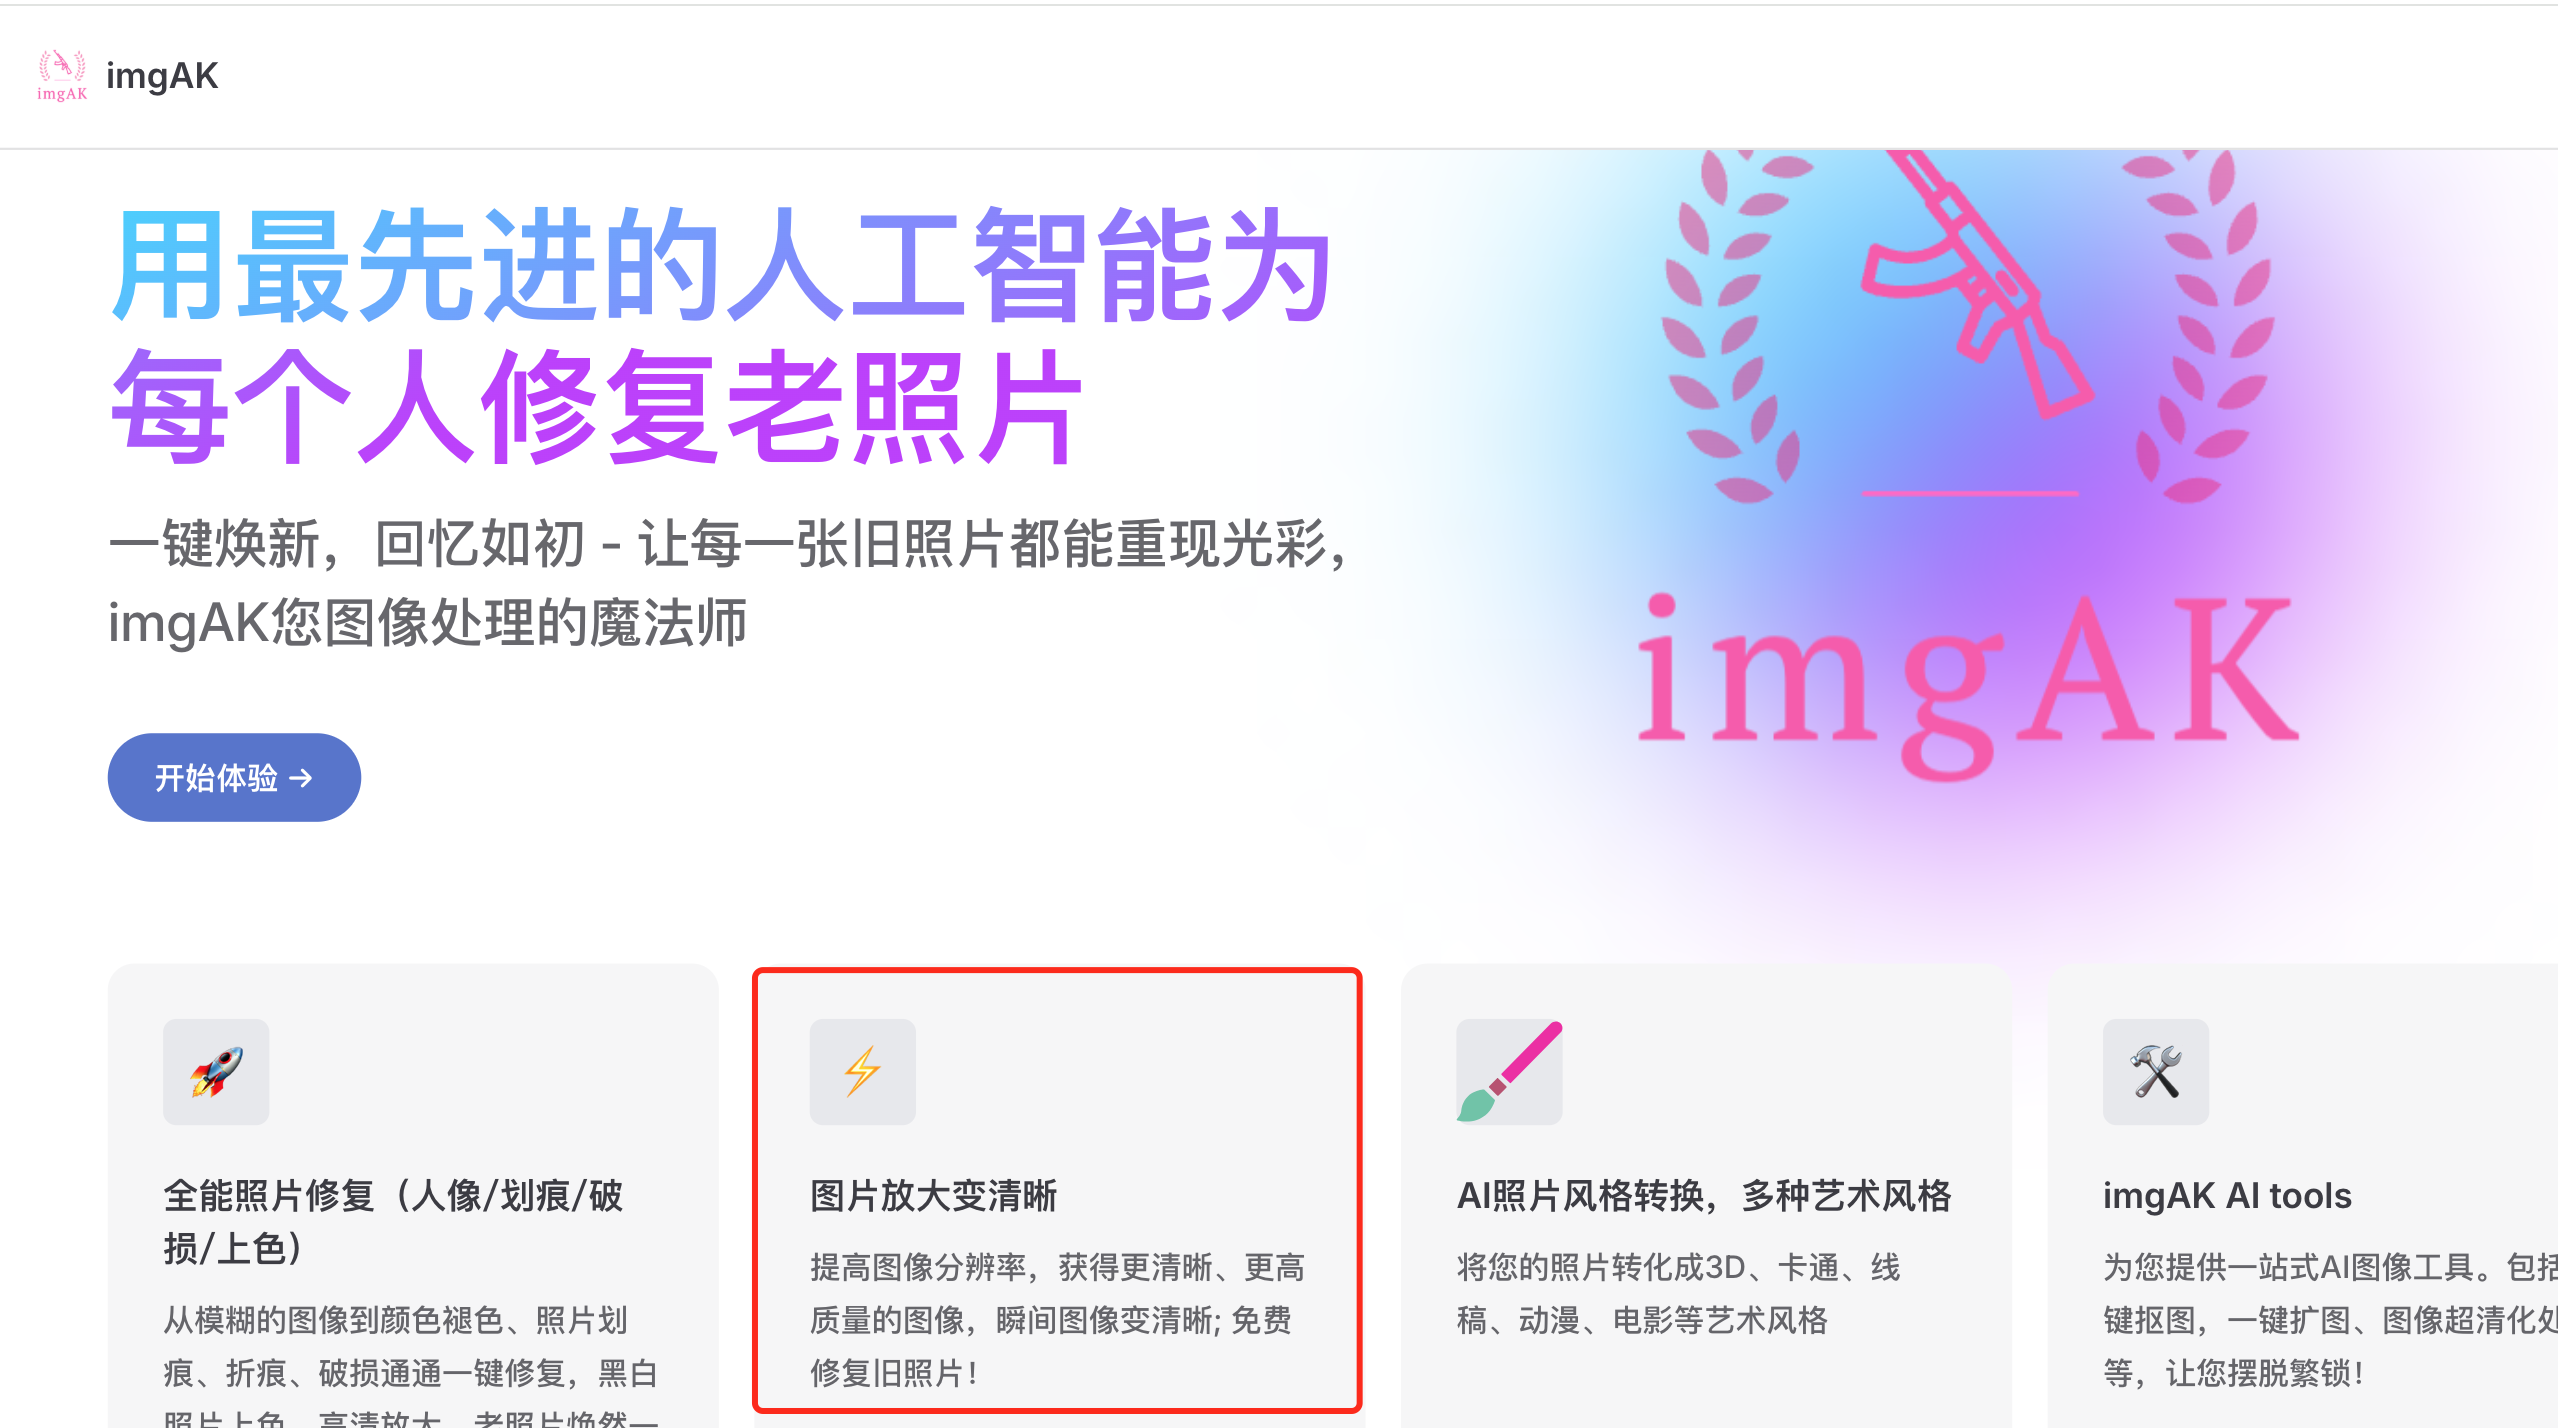
Task: Click the hammer and wrench tools icon
Action: tap(2156, 1072)
